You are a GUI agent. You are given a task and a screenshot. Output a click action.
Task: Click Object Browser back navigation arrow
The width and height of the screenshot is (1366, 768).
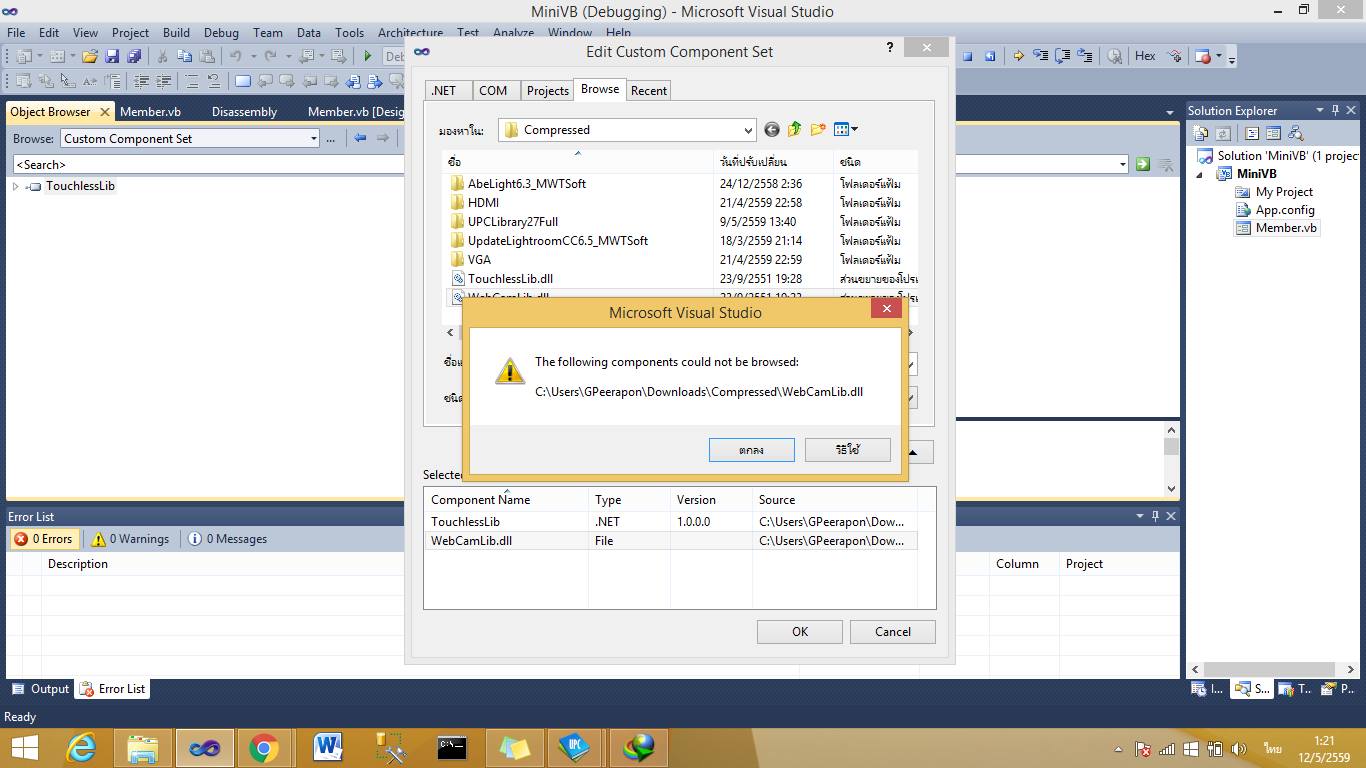pos(360,138)
